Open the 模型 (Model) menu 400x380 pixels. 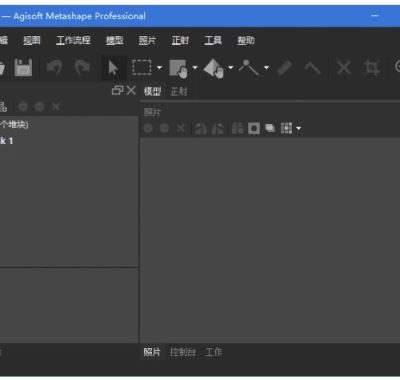point(115,41)
